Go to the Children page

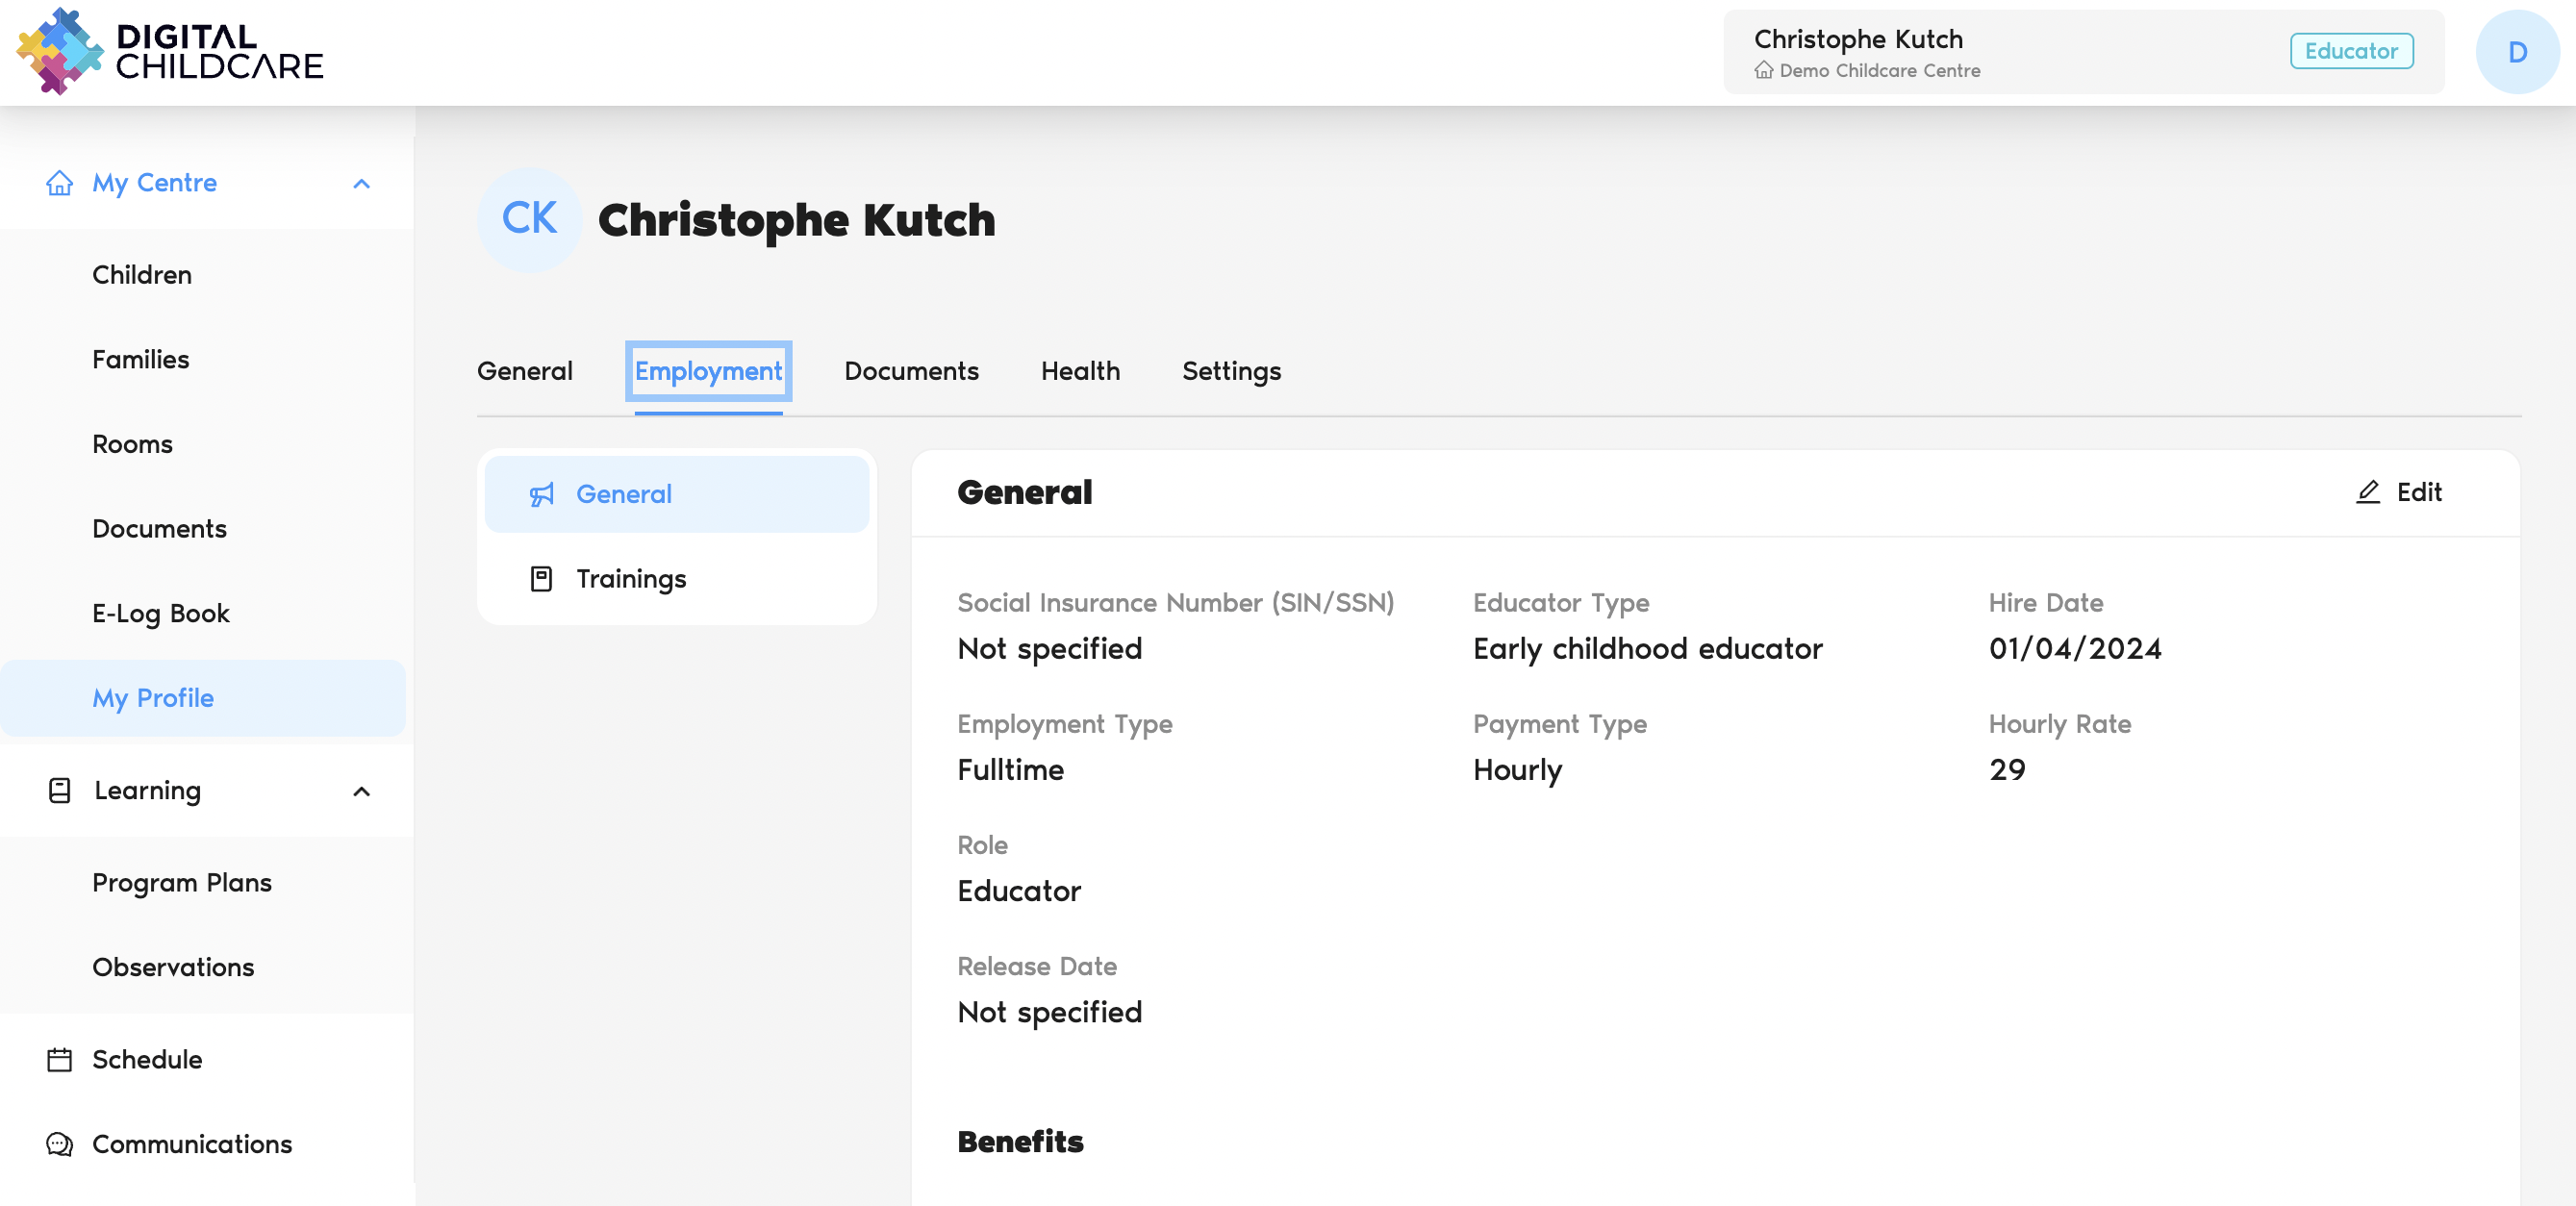coord(142,275)
